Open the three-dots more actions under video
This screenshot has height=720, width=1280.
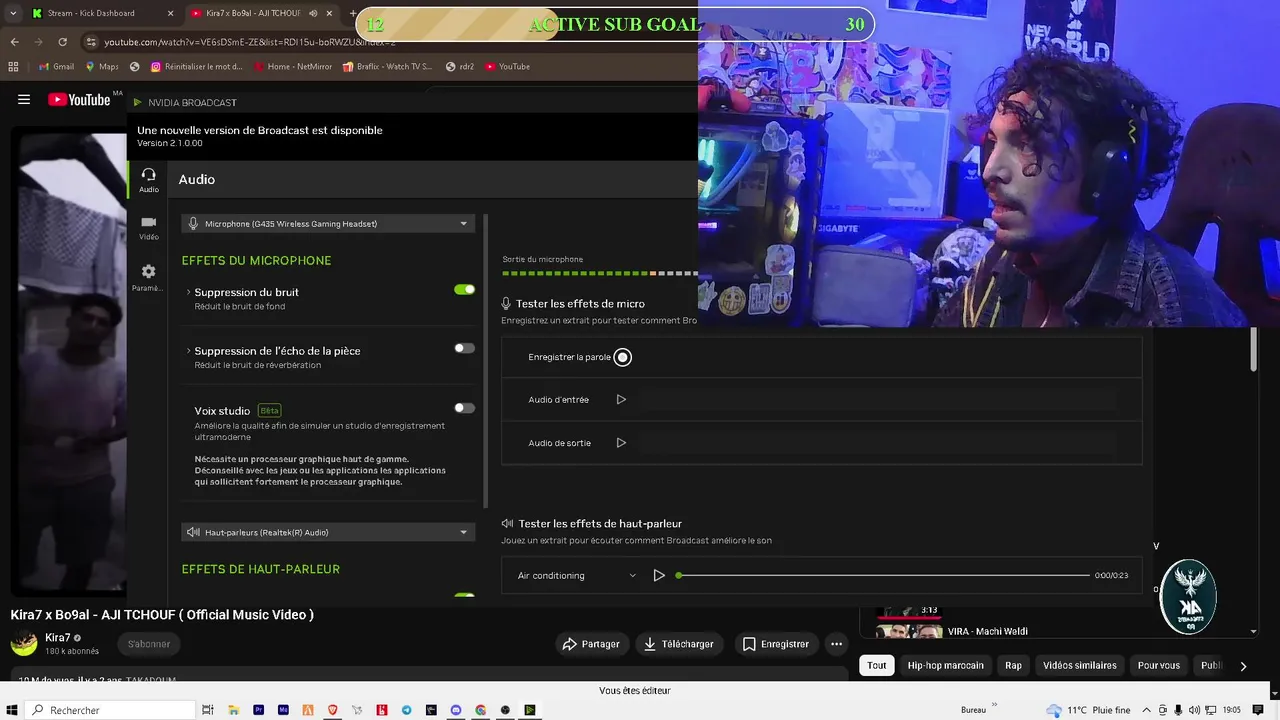837,644
